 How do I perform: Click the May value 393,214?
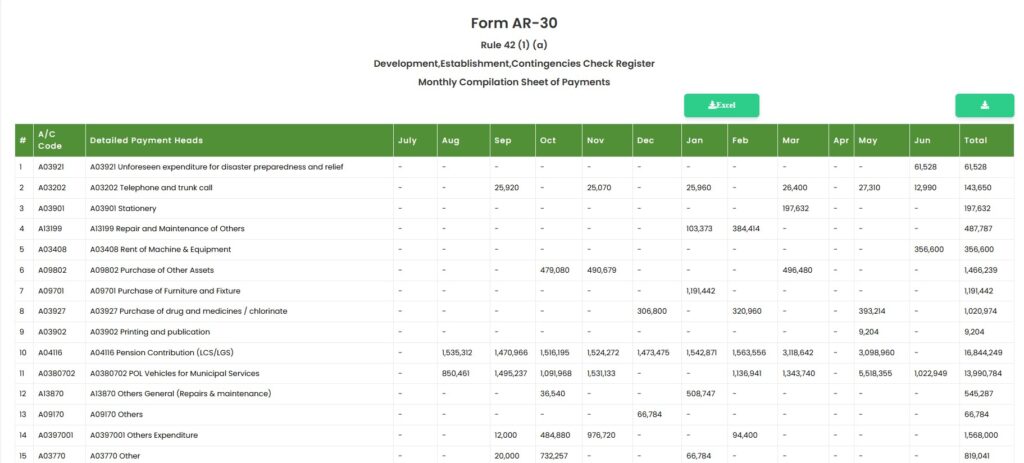(x=872, y=311)
